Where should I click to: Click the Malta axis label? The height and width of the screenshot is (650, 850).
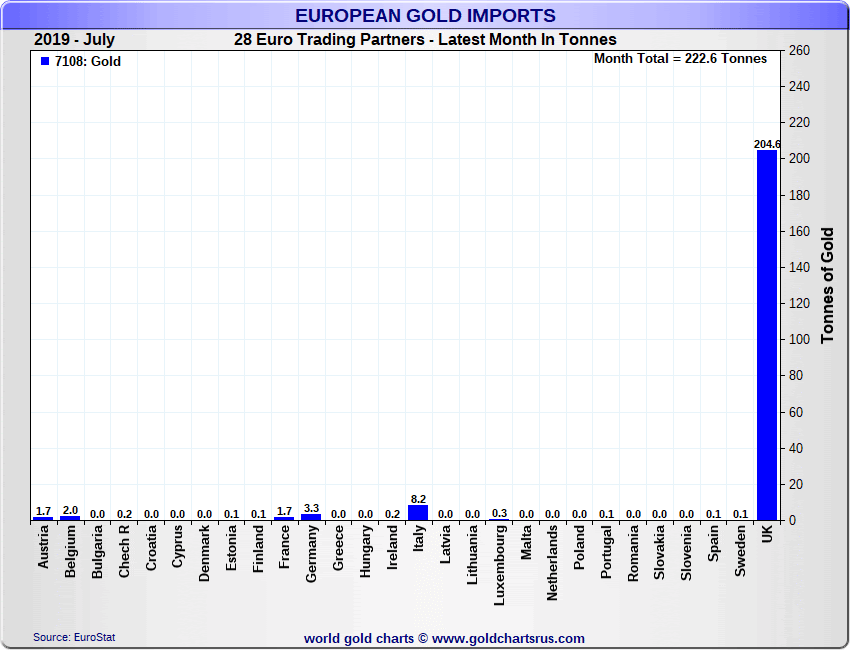[x=526, y=542]
